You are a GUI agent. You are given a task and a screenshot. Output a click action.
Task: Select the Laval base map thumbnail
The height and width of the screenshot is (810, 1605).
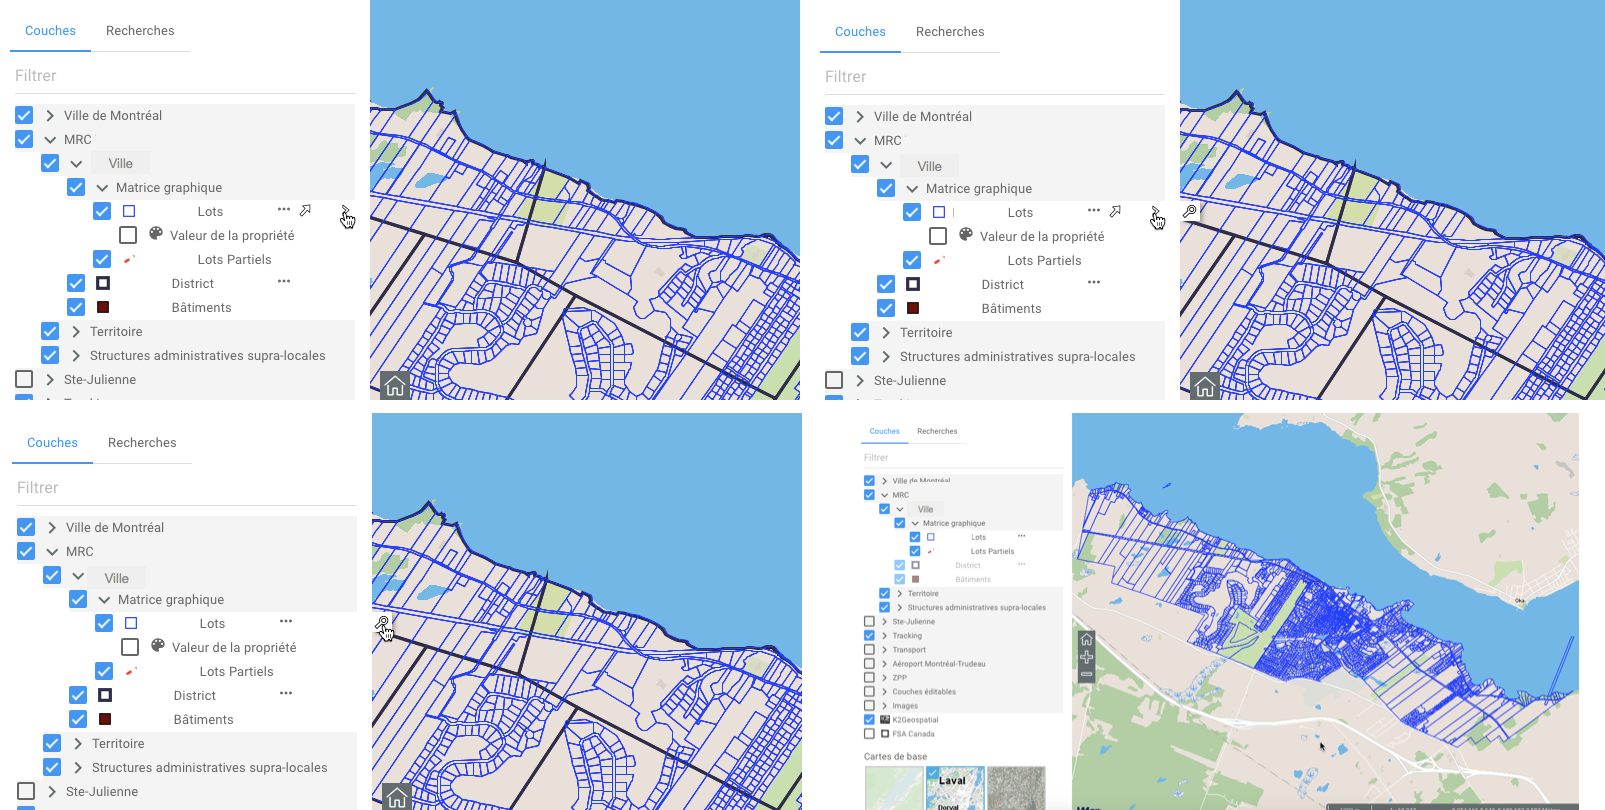tap(955, 788)
